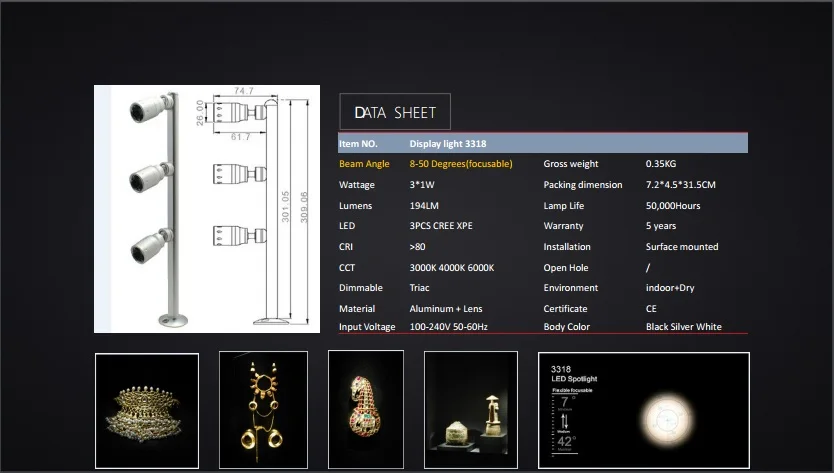
Task: Click the 'Body Color' label
Action: (x=566, y=327)
